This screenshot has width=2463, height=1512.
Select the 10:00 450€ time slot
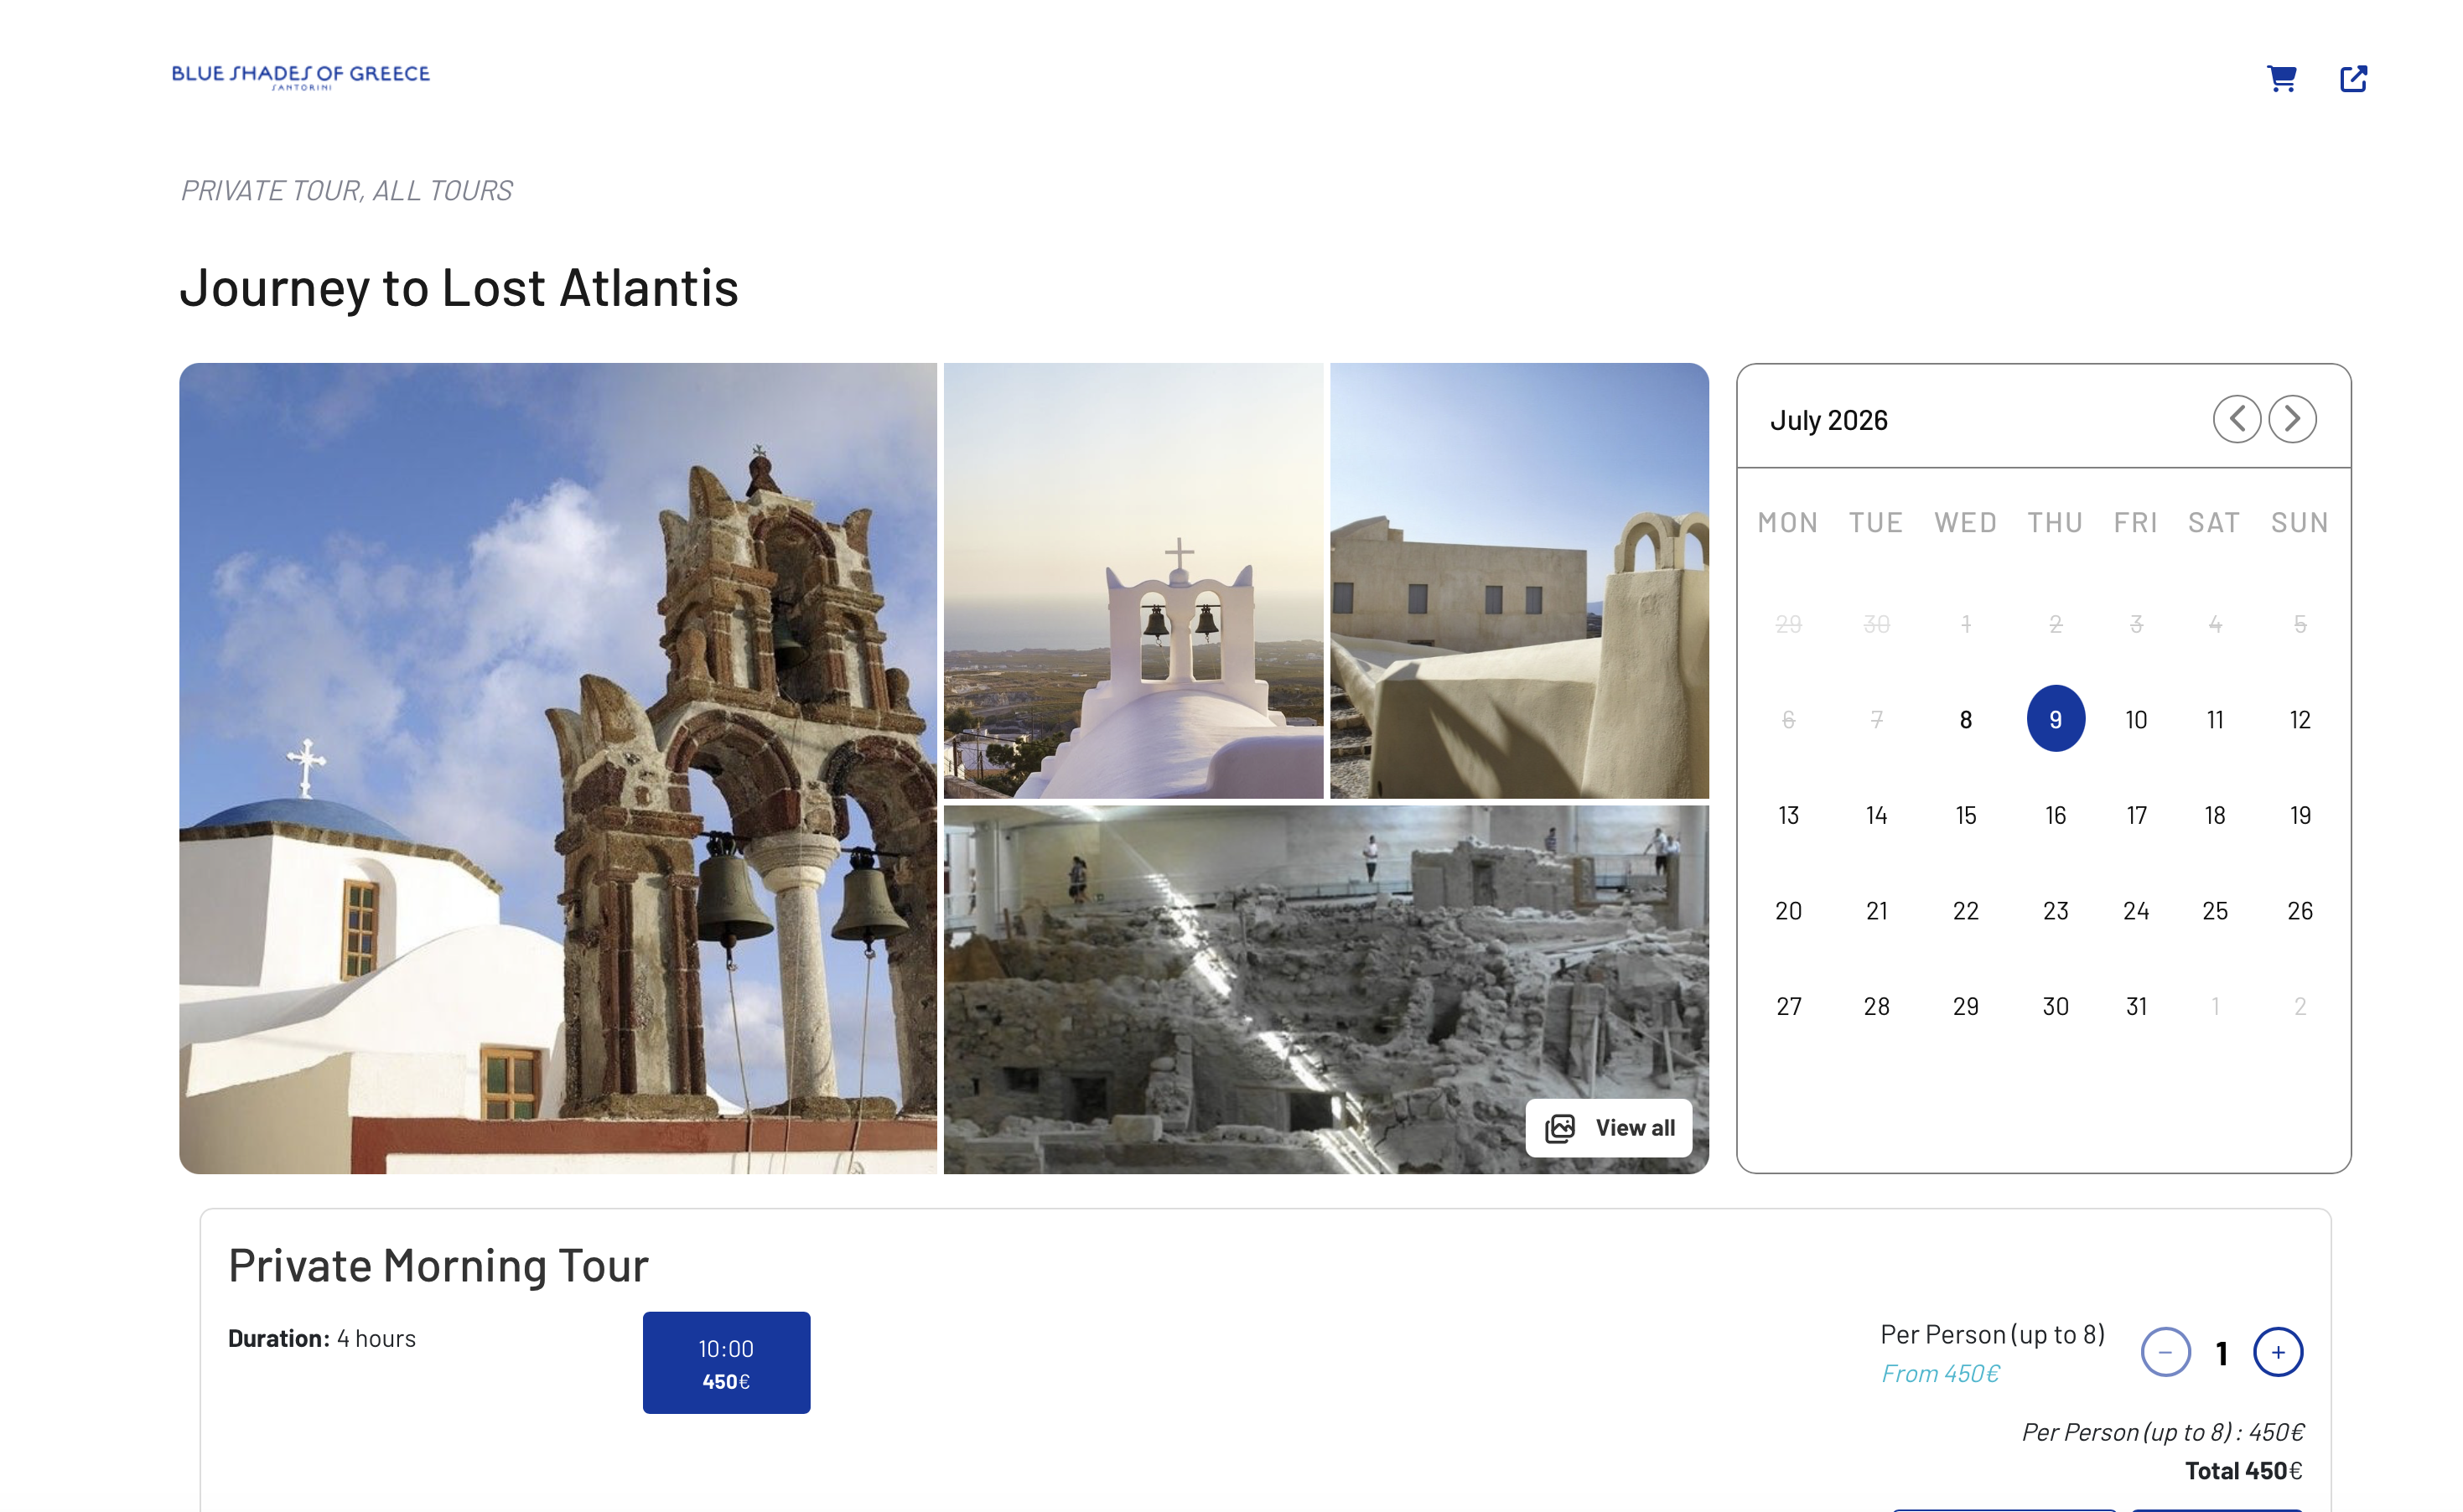[726, 1363]
